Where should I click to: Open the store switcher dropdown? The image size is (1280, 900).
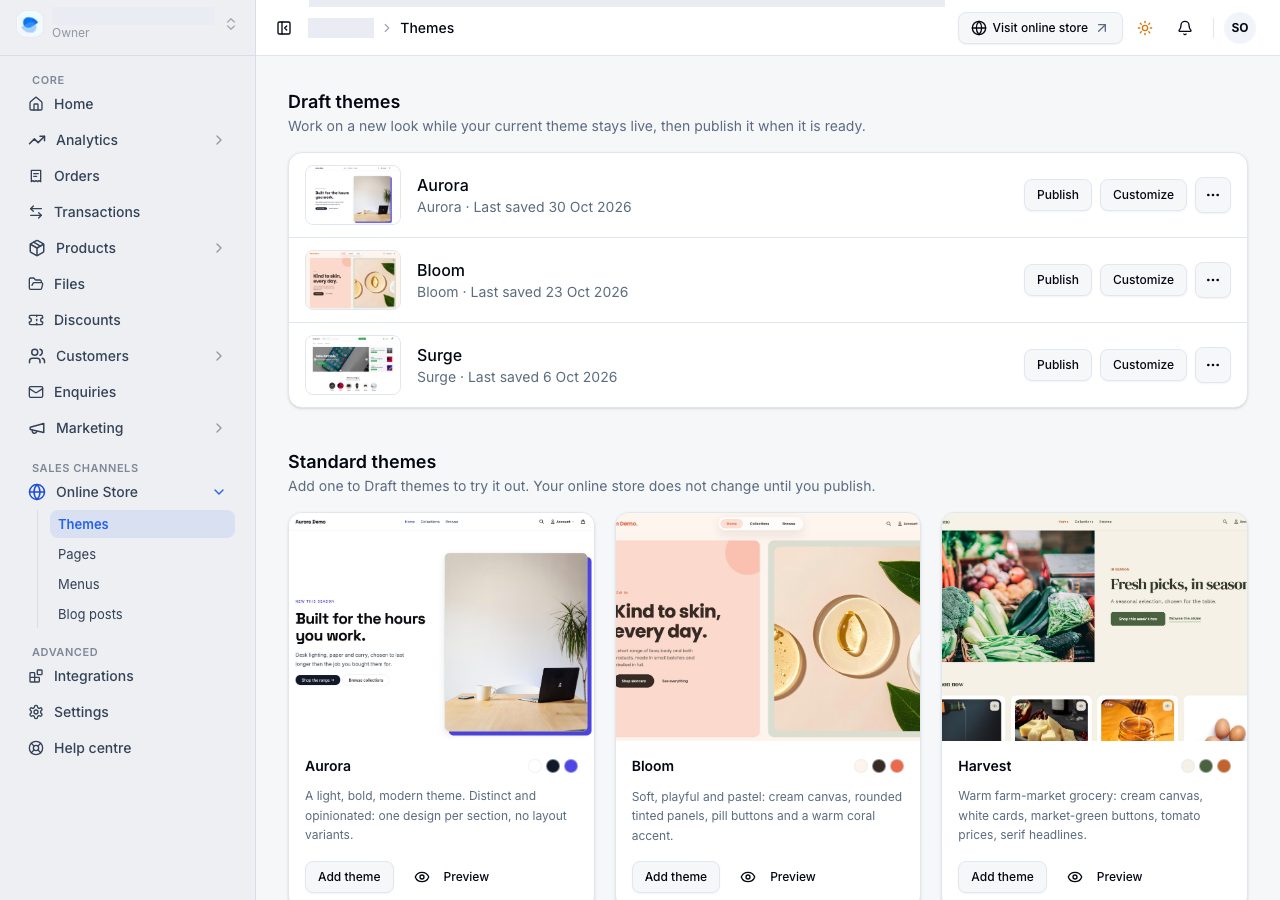coord(231,24)
